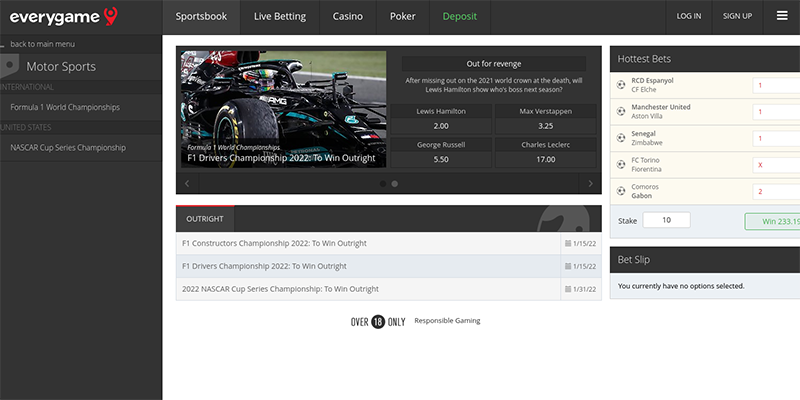The height and width of the screenshot is (400, 800).
Task: Open 2022 NASCAR Cup Series Championship outright
Action: [x=389, y=289]
